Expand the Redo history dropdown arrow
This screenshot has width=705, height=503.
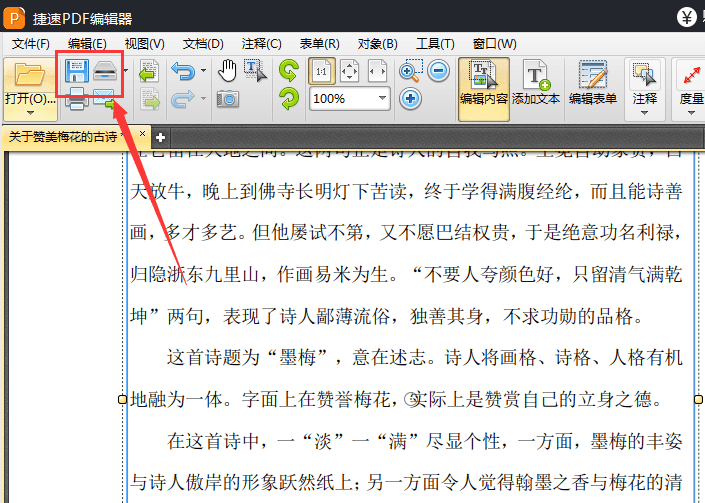(203, 99)
